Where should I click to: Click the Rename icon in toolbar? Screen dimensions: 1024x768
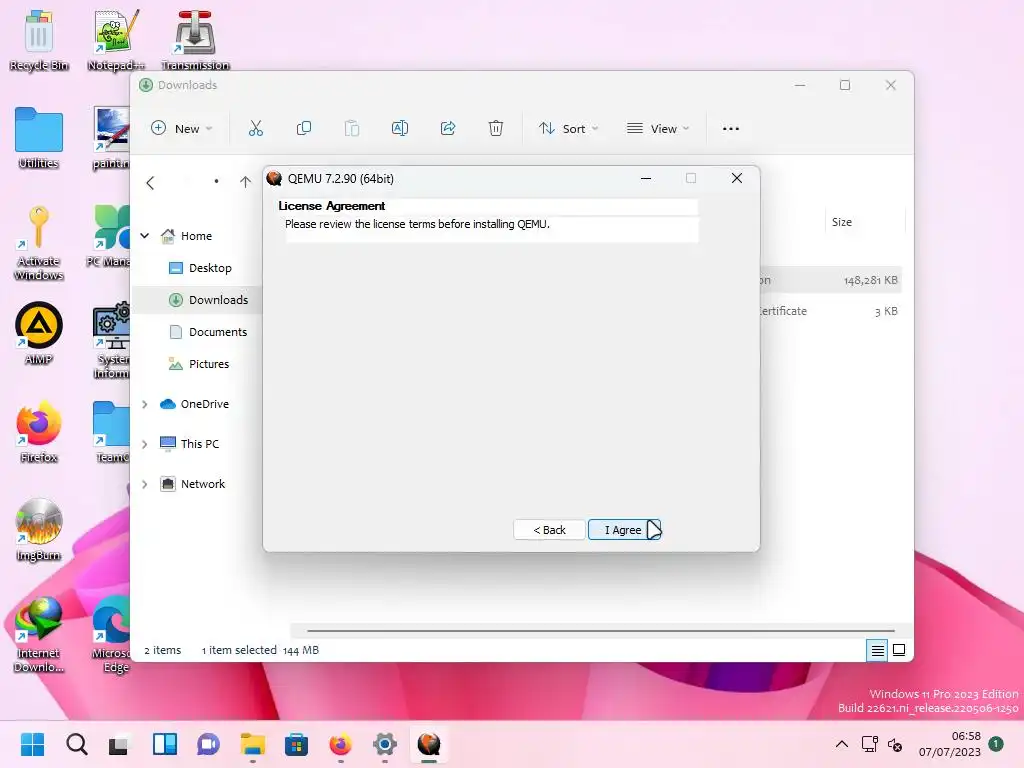tap(400, 129)
